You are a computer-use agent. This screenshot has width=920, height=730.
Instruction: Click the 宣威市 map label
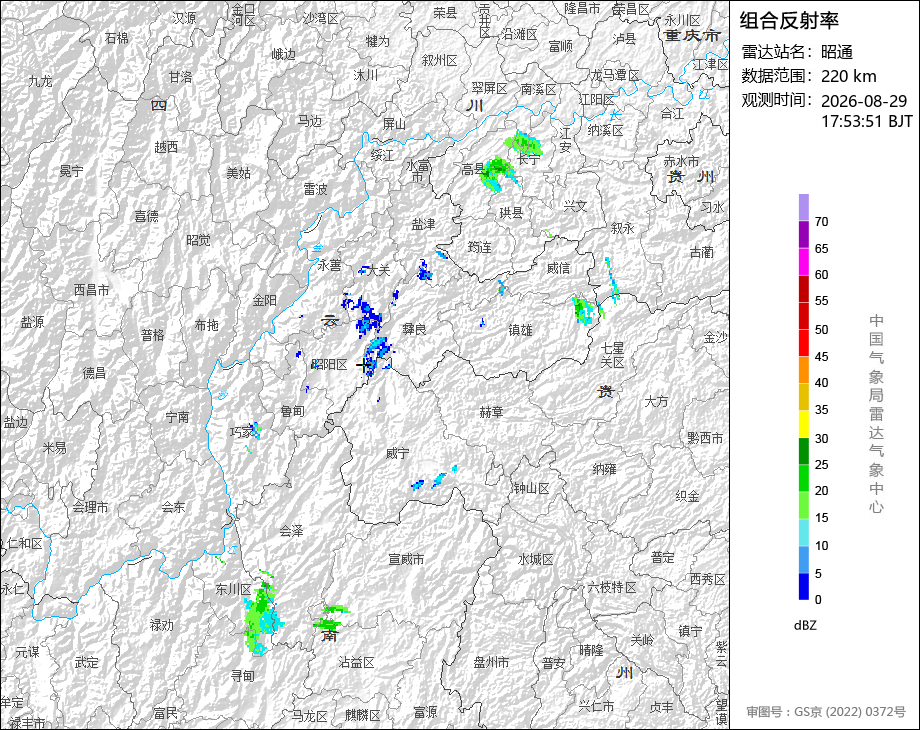pyautogui.click(x=406, y=559)
